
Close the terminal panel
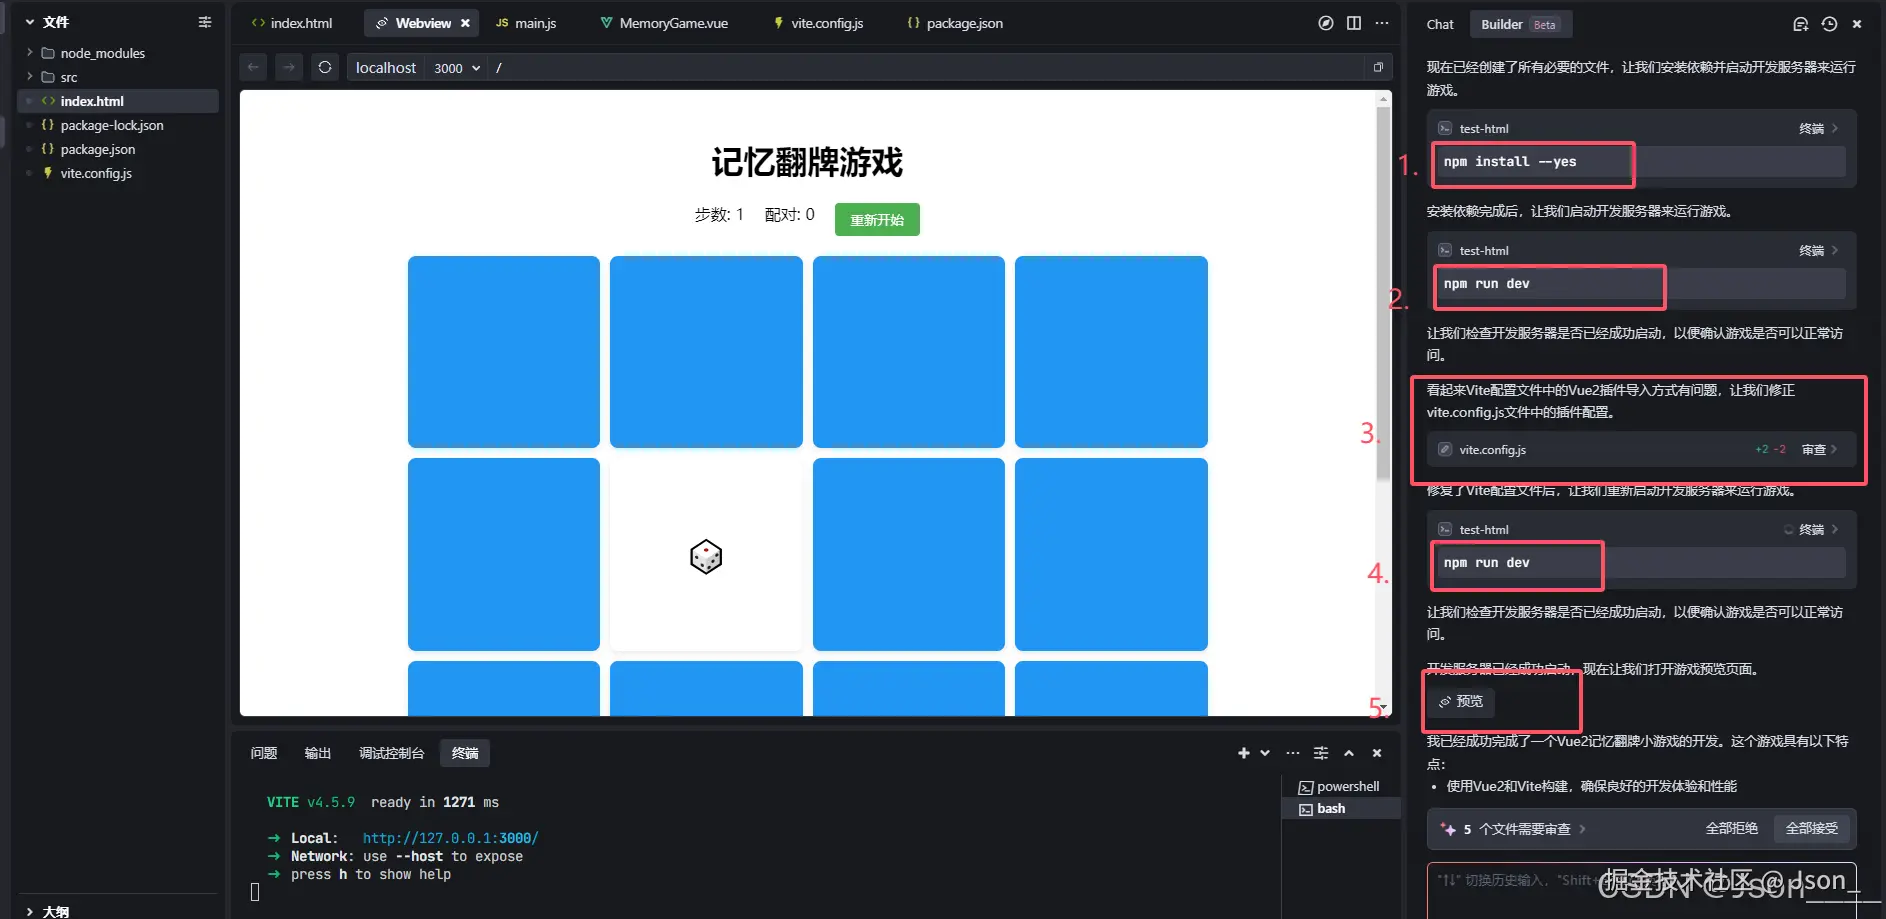click(x=1377, y=753)
